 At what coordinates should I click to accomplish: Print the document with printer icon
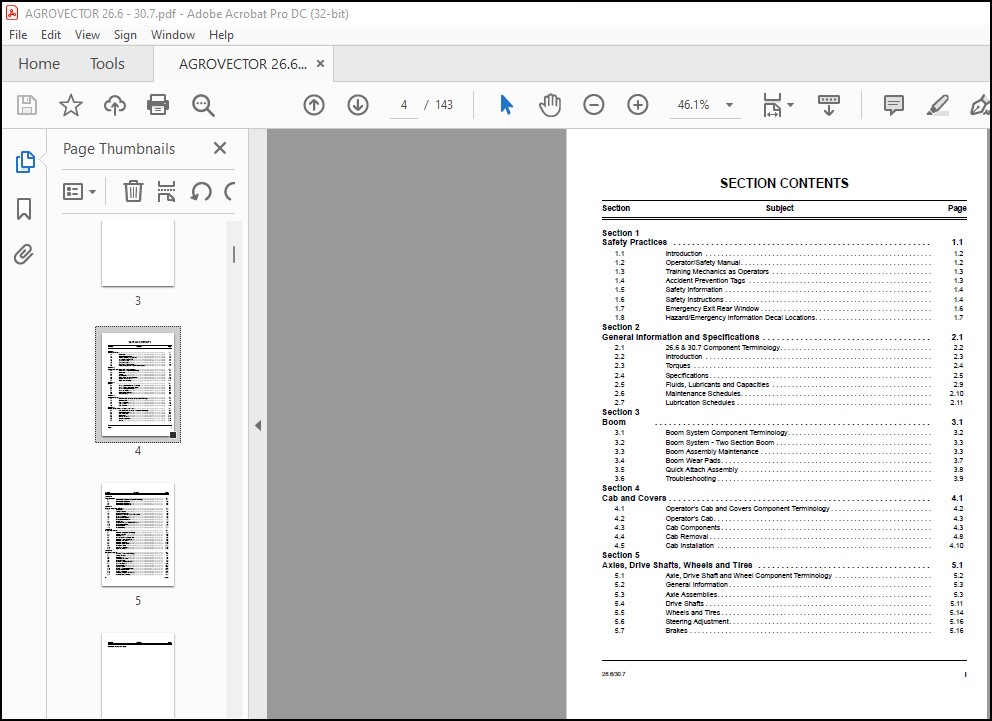[x=158, y=105]
